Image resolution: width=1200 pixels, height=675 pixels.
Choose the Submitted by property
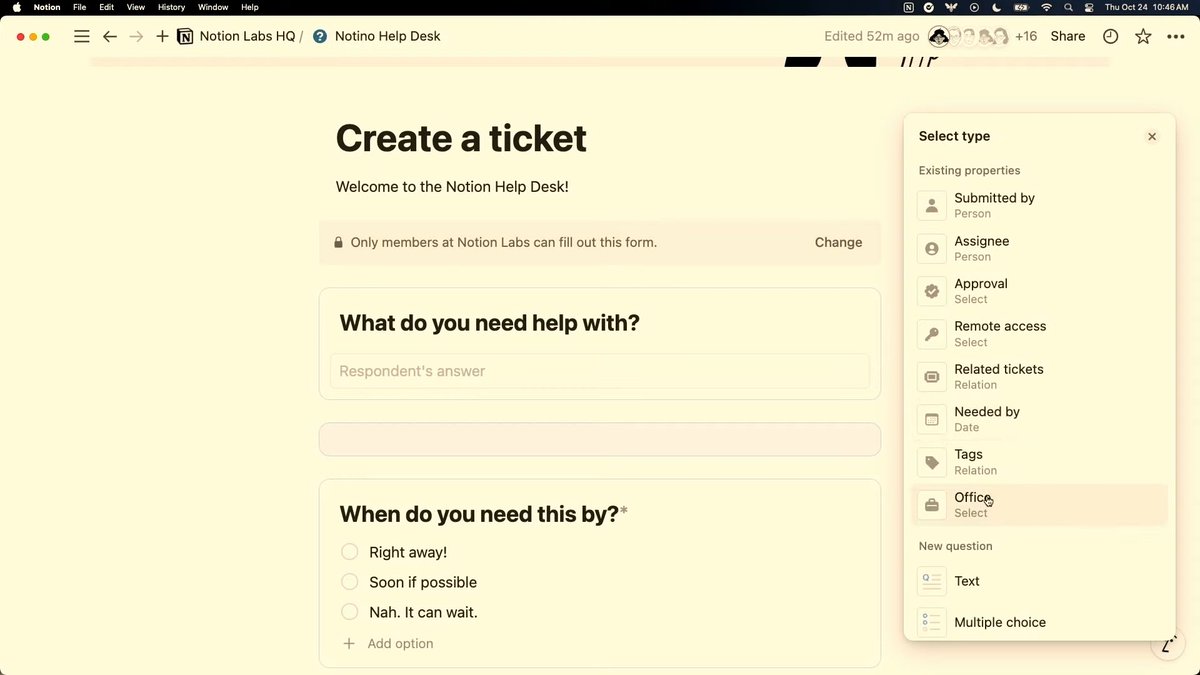(1040, 206)
